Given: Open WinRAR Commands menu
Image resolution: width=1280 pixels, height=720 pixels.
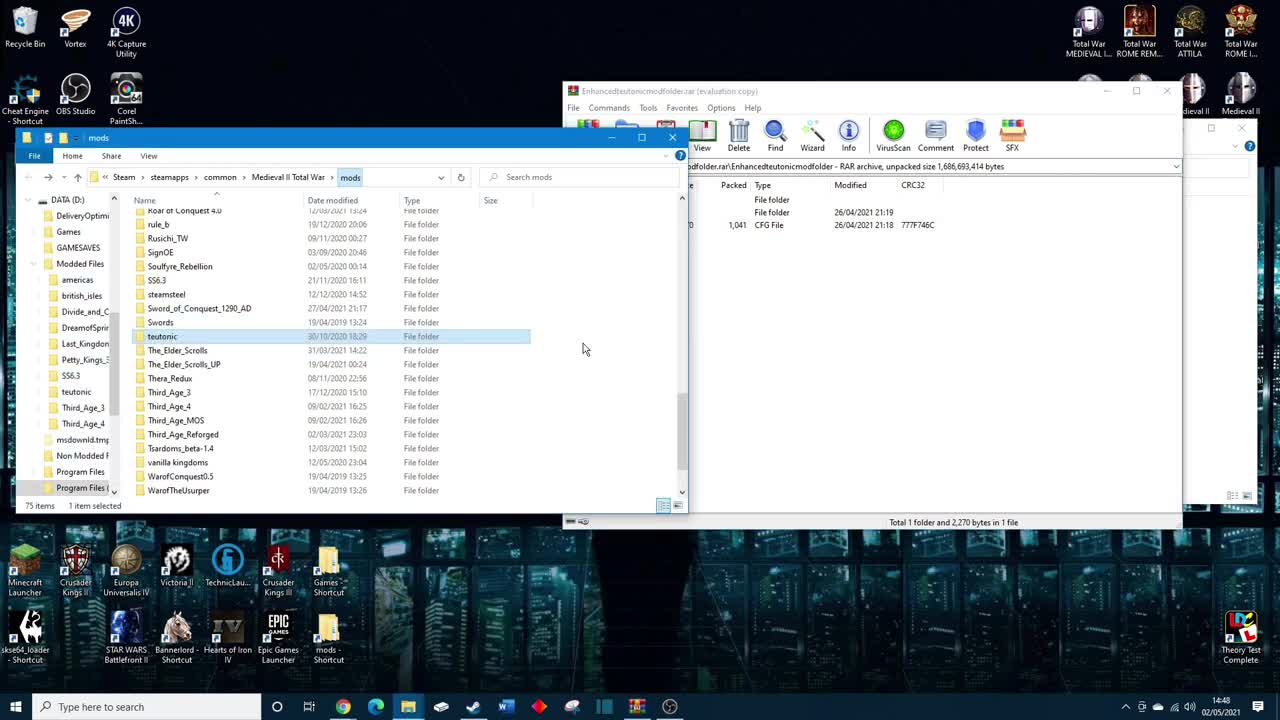Looking at the screenshot, I should tap(609, 108).
